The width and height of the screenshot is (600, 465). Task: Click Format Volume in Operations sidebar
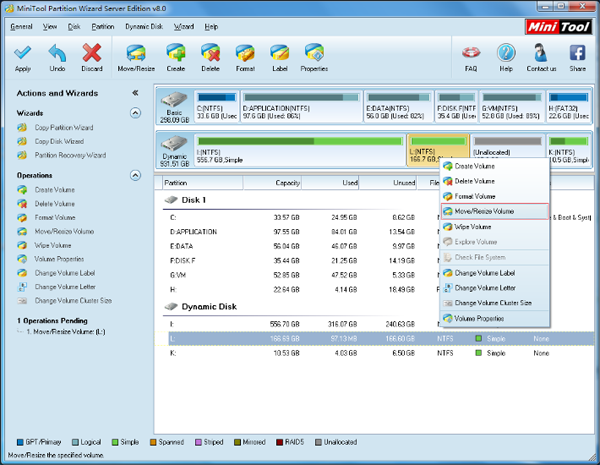tap(55, 217)
